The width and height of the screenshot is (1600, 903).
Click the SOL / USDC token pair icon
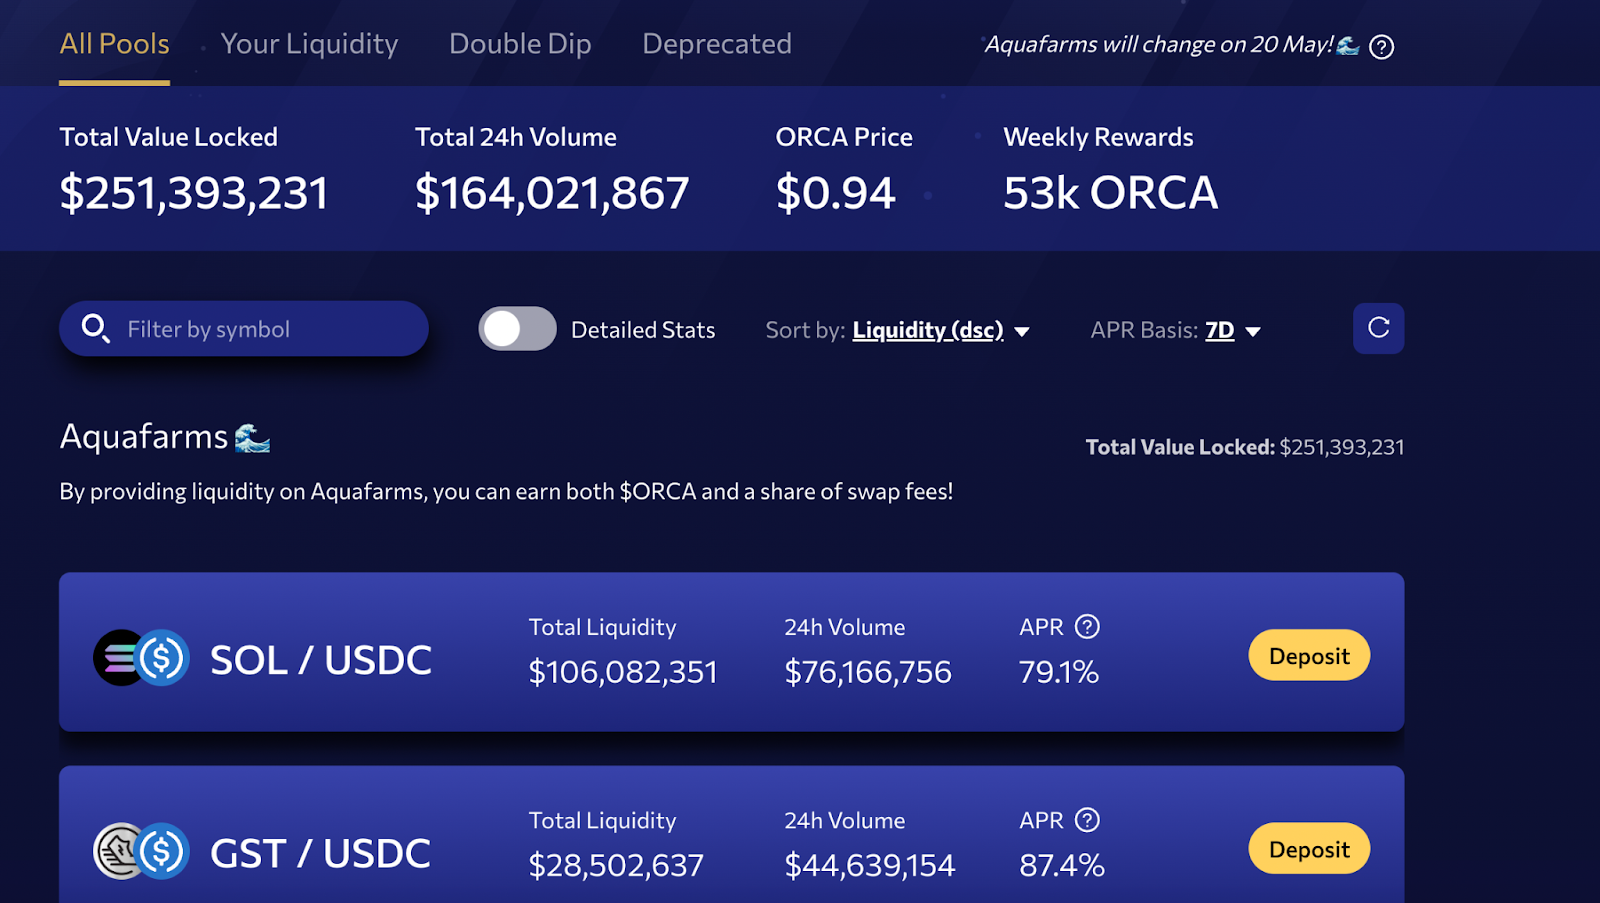(141, 658)
